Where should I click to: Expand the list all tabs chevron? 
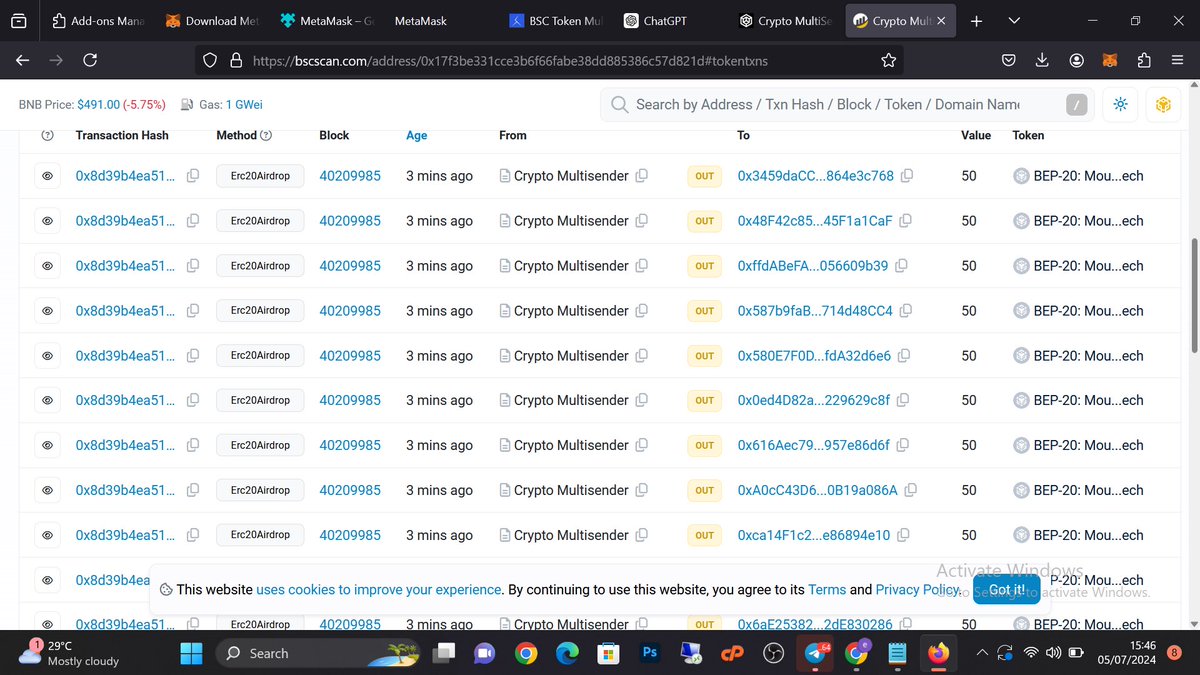tap(1016, 21)
